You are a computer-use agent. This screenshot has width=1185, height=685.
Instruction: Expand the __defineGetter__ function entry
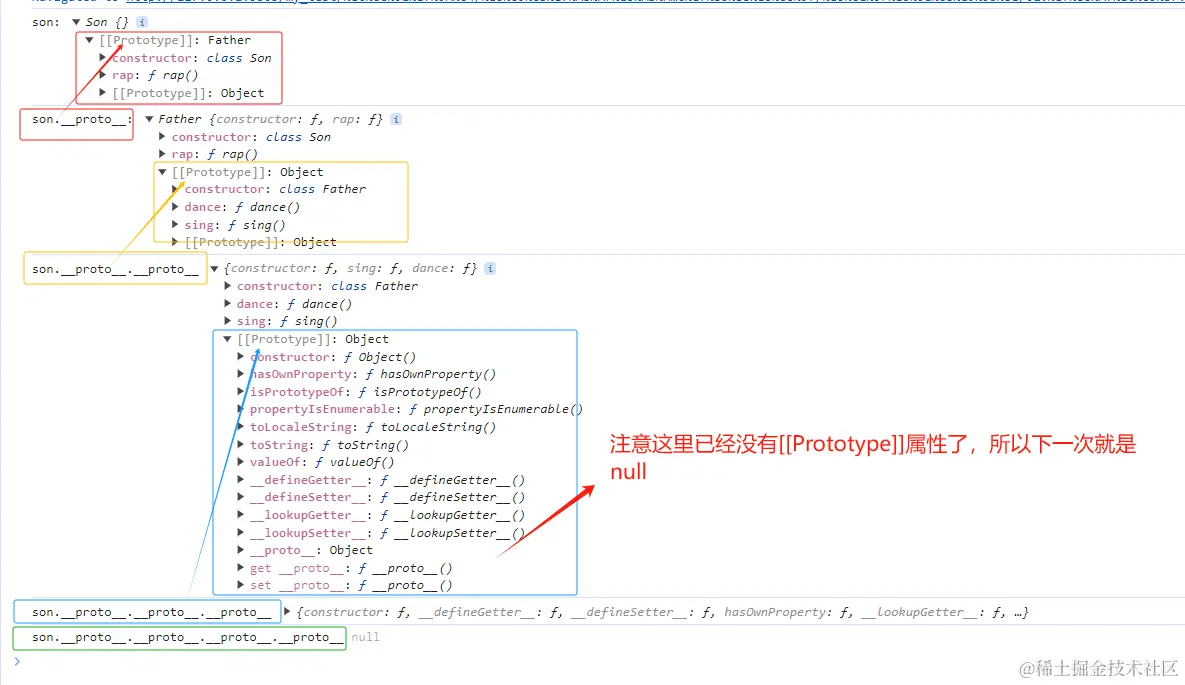[x=240, y=479]
